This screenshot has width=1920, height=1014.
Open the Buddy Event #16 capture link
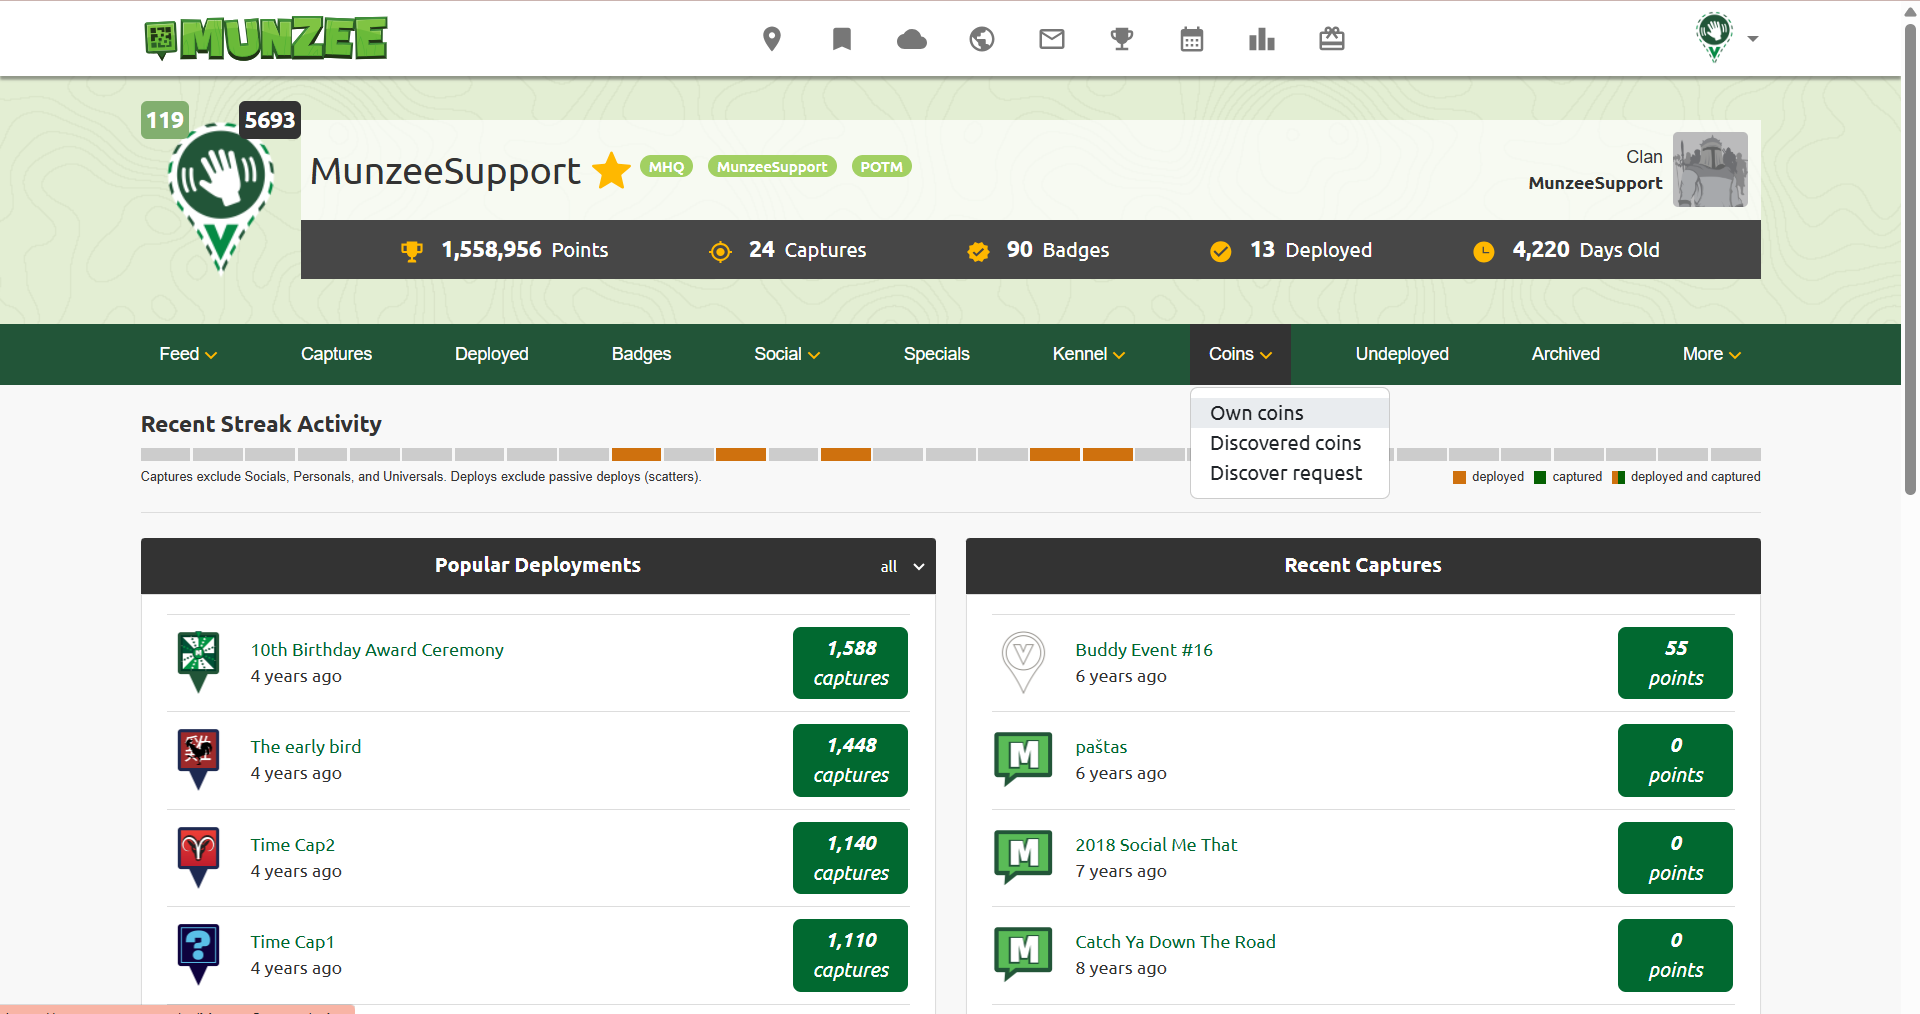pos(1143,650)
